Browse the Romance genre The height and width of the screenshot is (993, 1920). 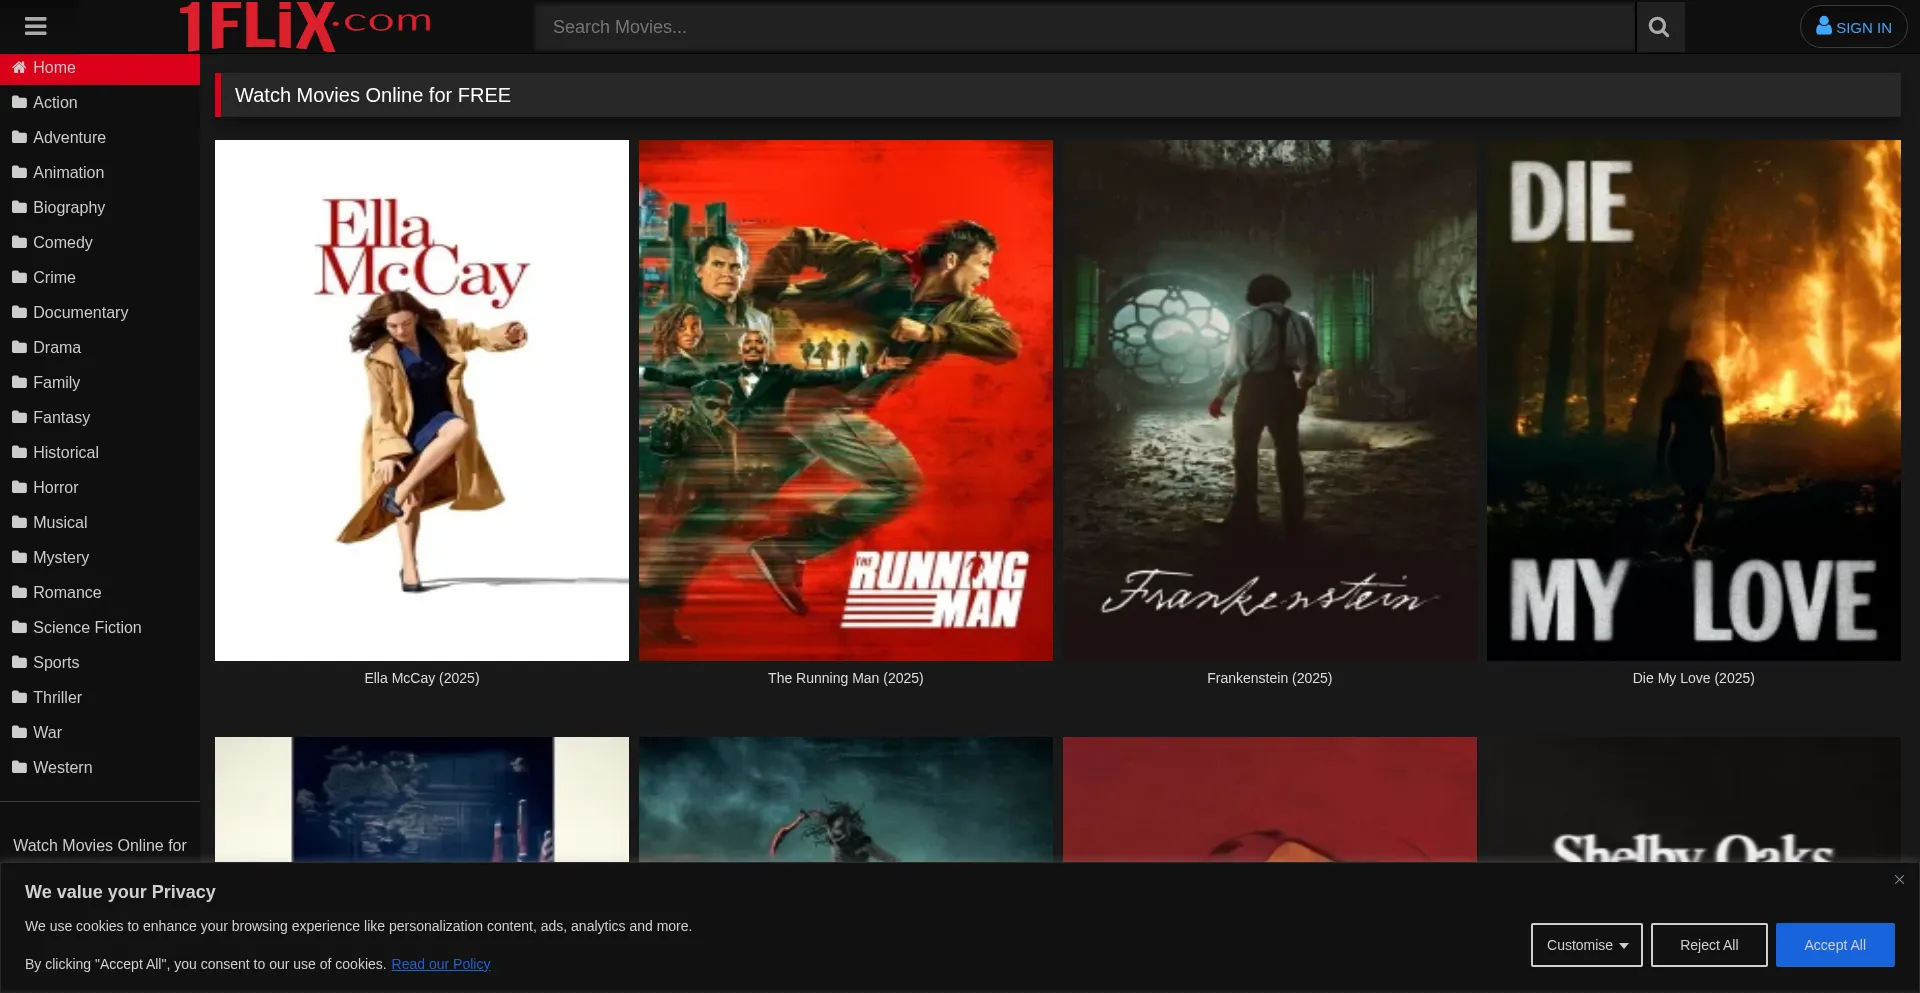pyautogui.click(x=100, y=592)
